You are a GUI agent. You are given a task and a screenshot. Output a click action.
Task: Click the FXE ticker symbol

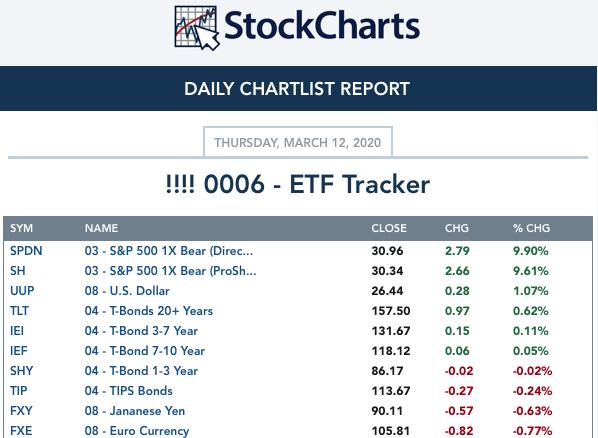tap(21, 430)
